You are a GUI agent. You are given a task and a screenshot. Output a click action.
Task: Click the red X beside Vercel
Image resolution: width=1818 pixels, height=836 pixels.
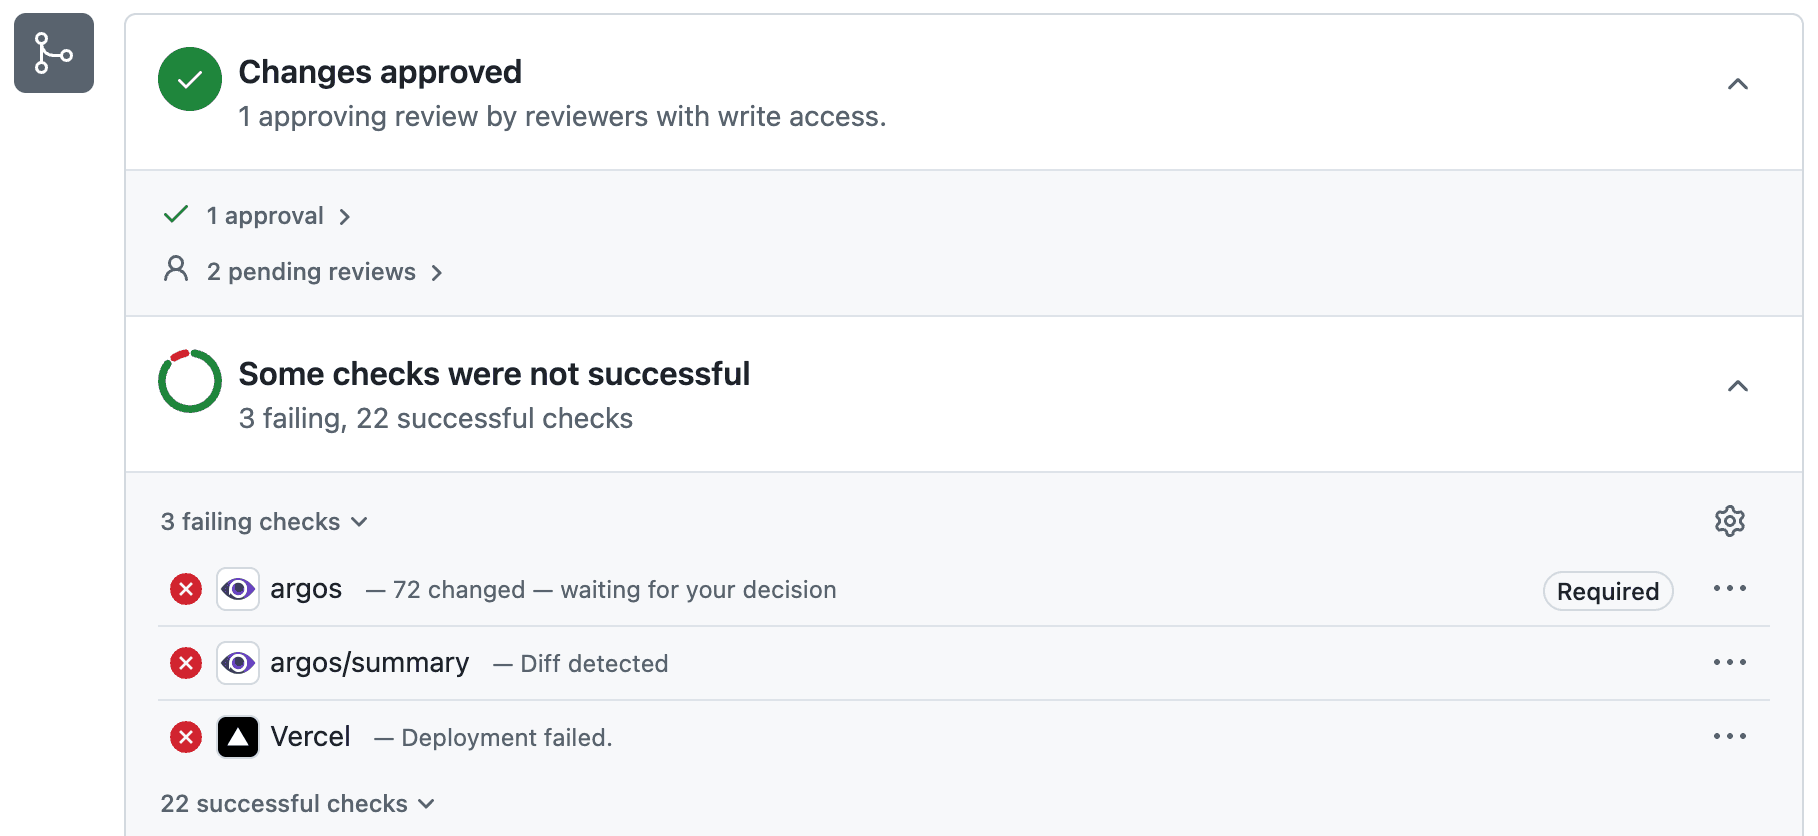pyautogui.click(x=185, y=737)
